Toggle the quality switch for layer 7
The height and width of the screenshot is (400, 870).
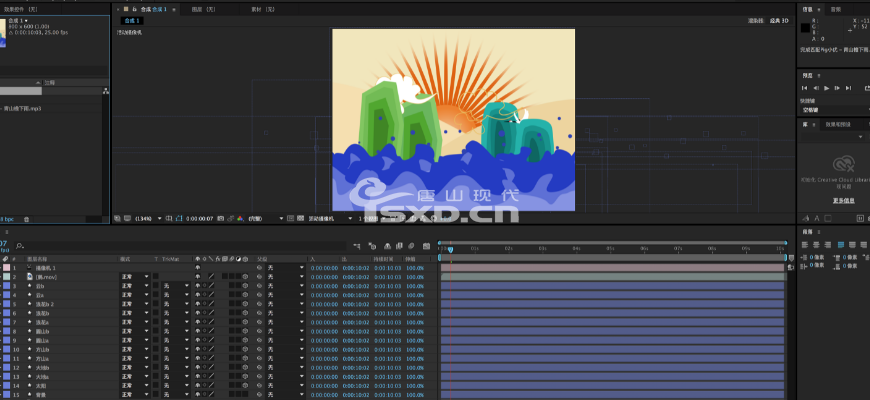(x=211, y=322)
